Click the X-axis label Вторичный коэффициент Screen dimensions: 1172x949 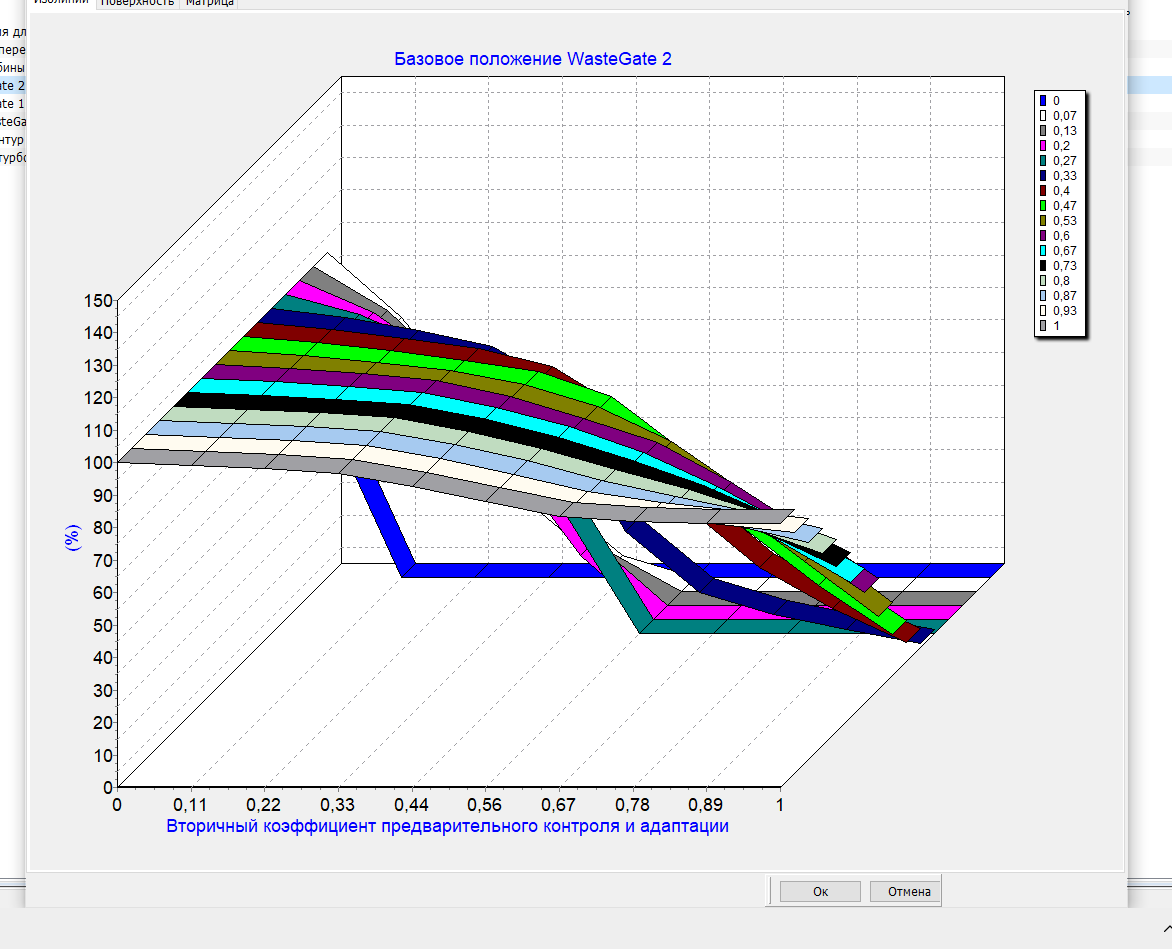447,826
